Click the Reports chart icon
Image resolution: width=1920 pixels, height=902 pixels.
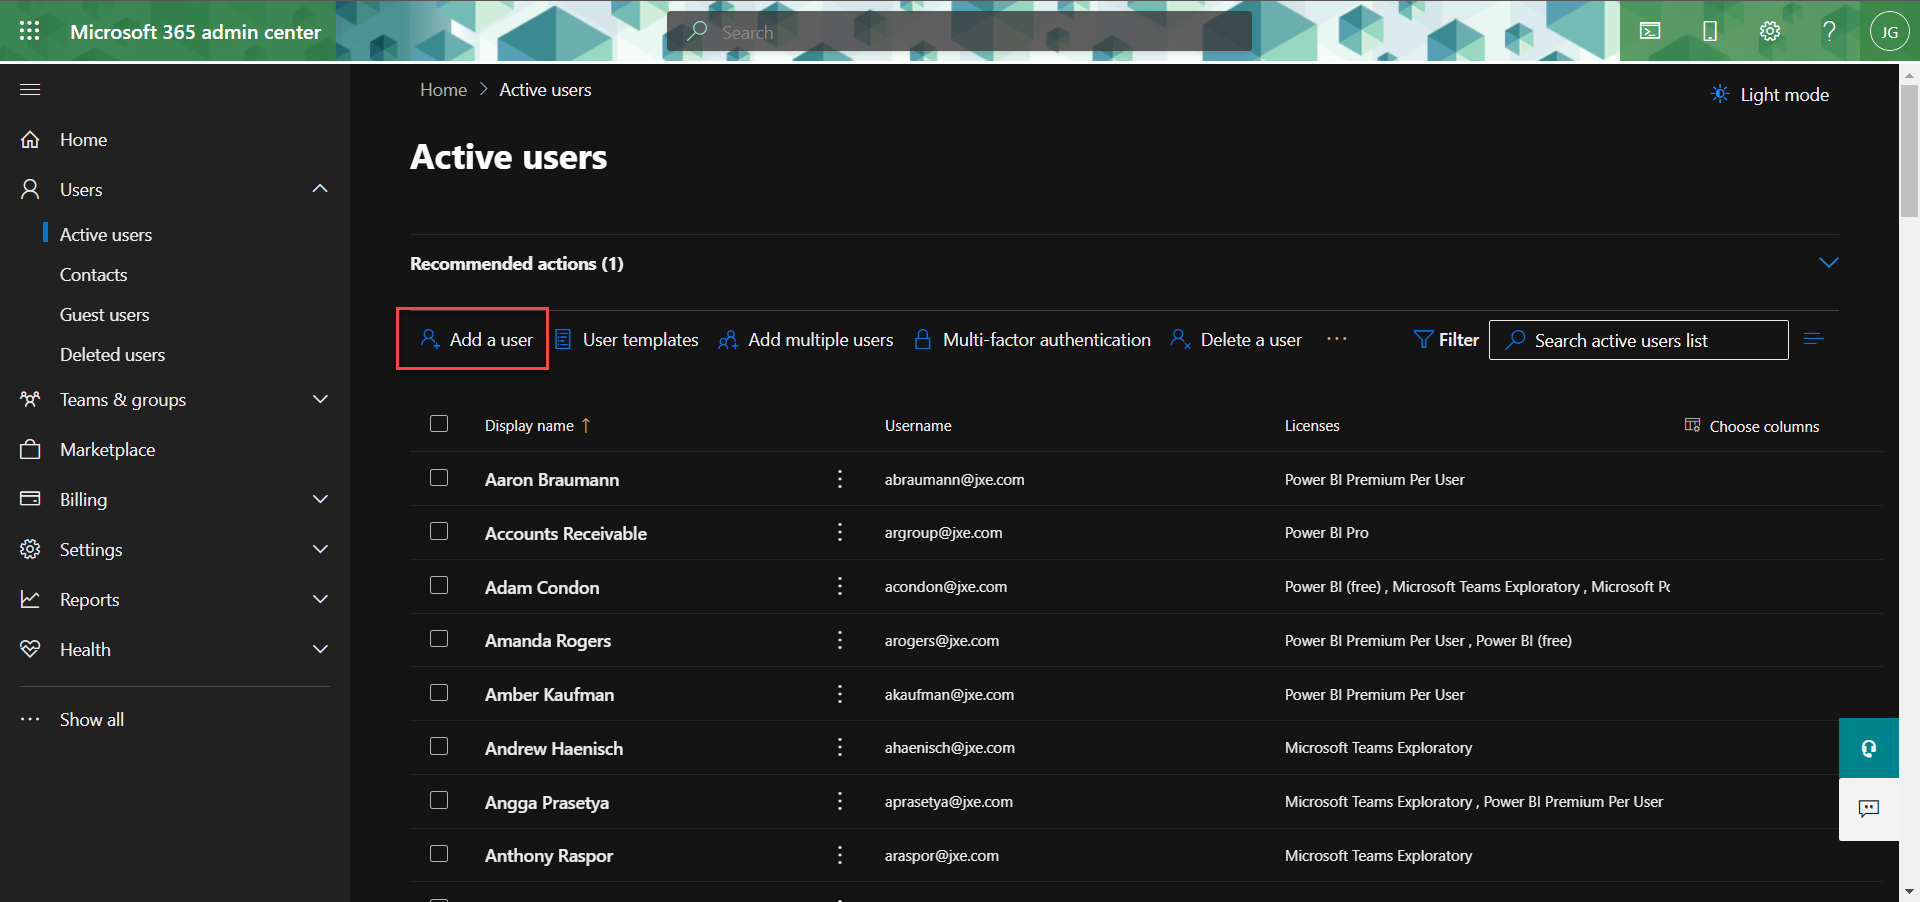pos(30,599)
